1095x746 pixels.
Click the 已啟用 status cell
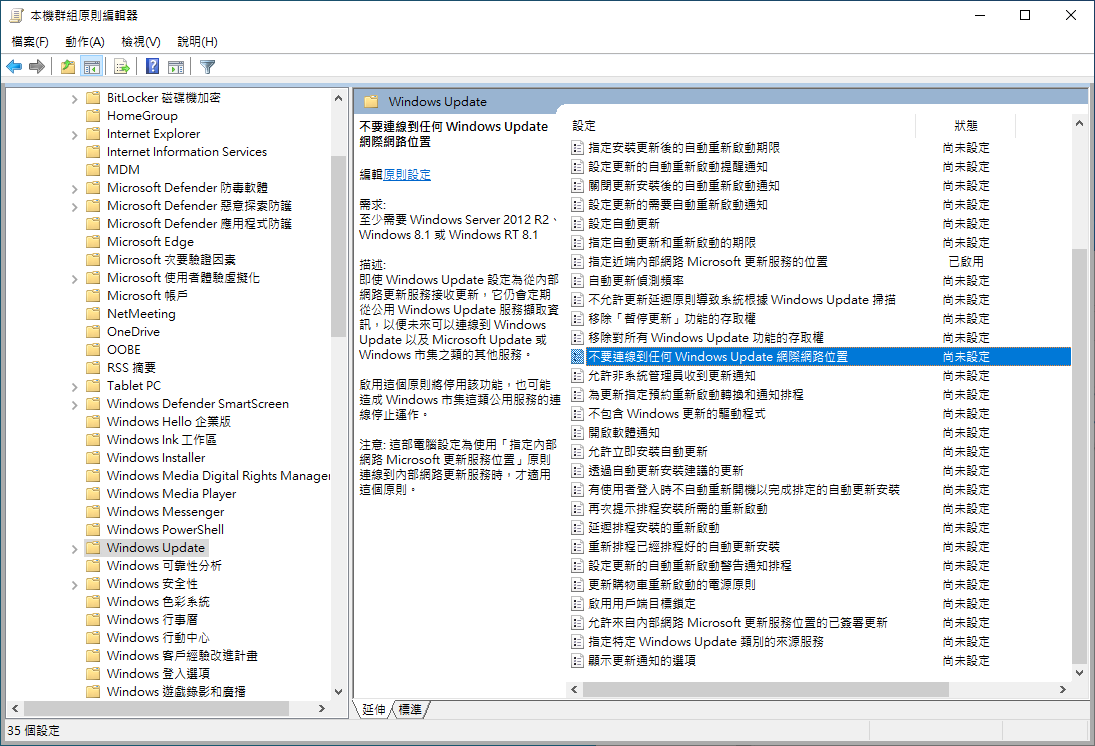[x=966, y=261]
